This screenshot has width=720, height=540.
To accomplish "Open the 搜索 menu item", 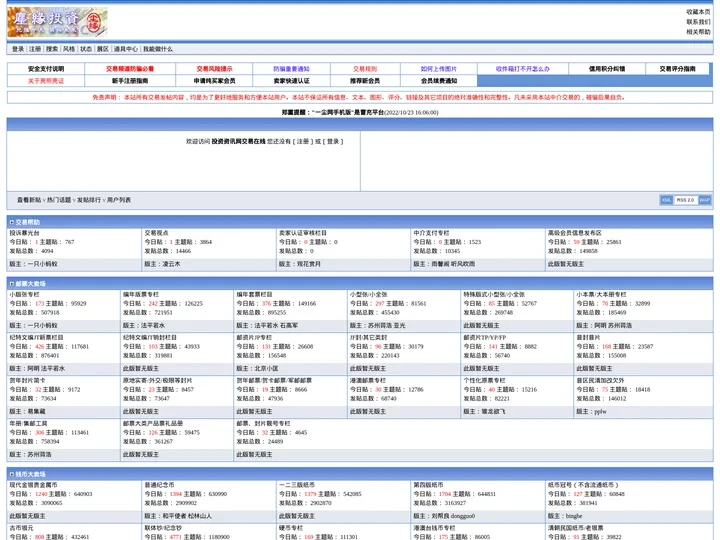I will [x=52, y=49].
